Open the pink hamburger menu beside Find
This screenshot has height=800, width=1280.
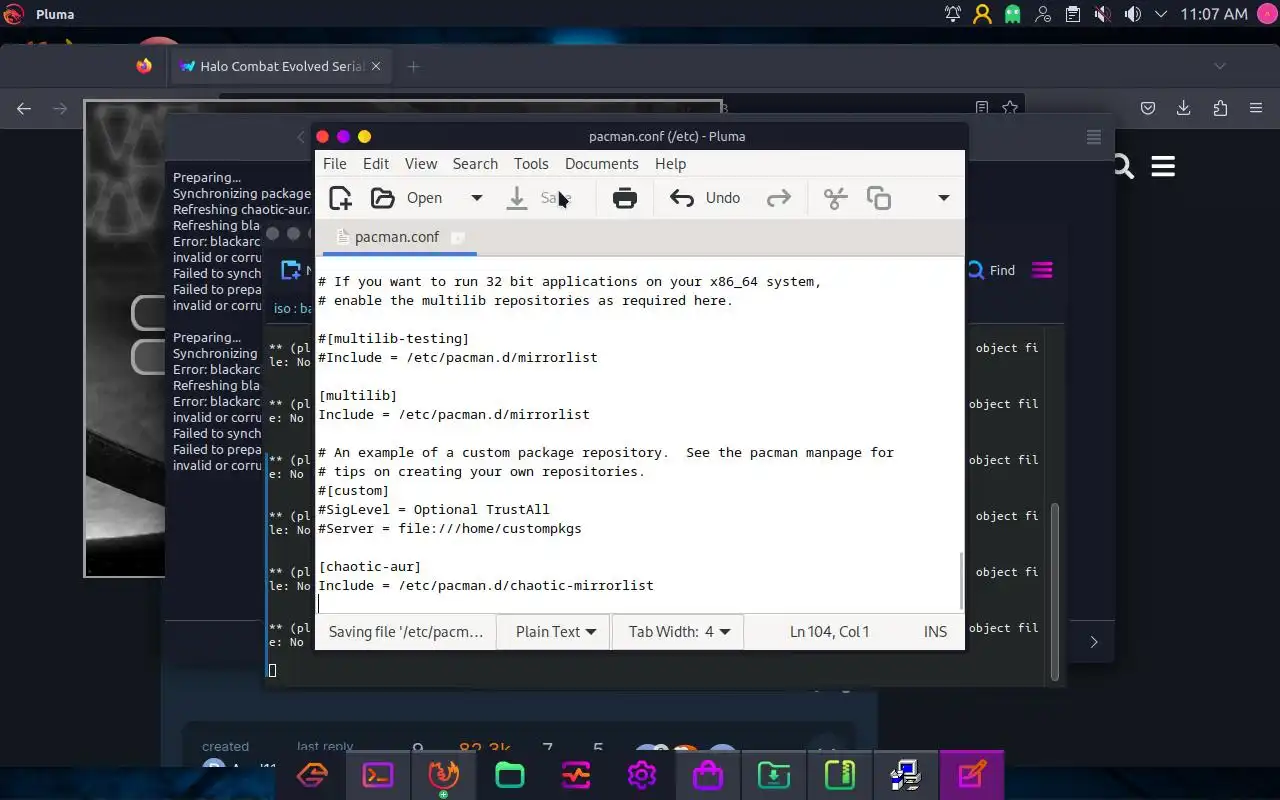pos(1043,270)
